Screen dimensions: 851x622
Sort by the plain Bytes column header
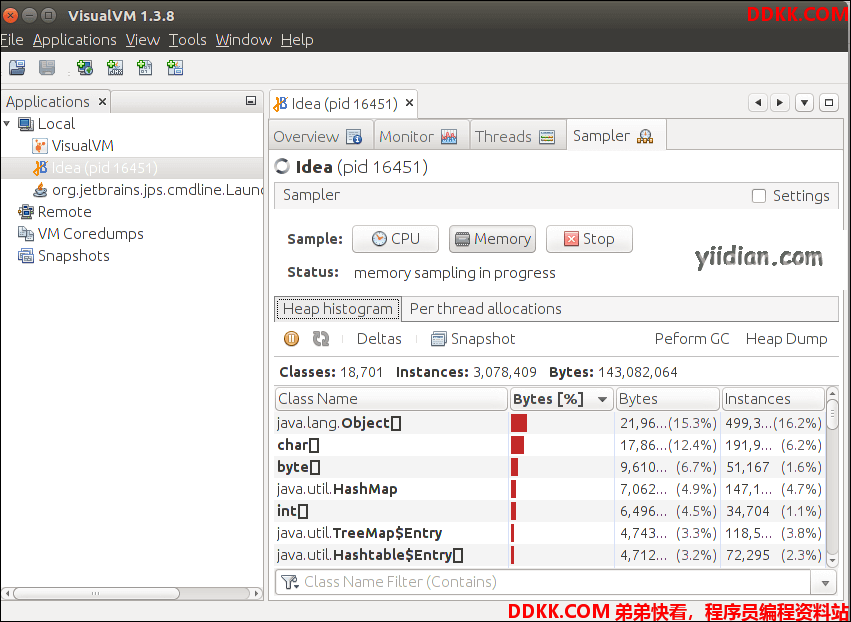coord(668,399)
